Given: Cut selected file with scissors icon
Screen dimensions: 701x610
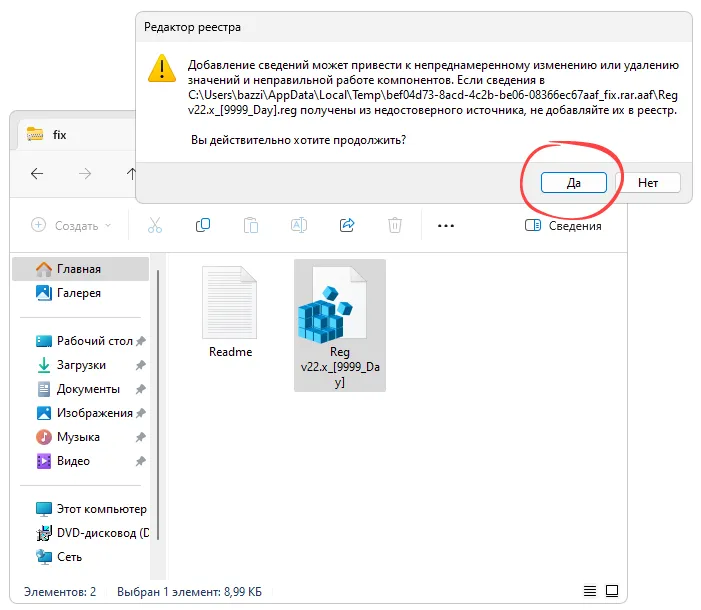Looking at the screenshot, I should tap(155, 225).
